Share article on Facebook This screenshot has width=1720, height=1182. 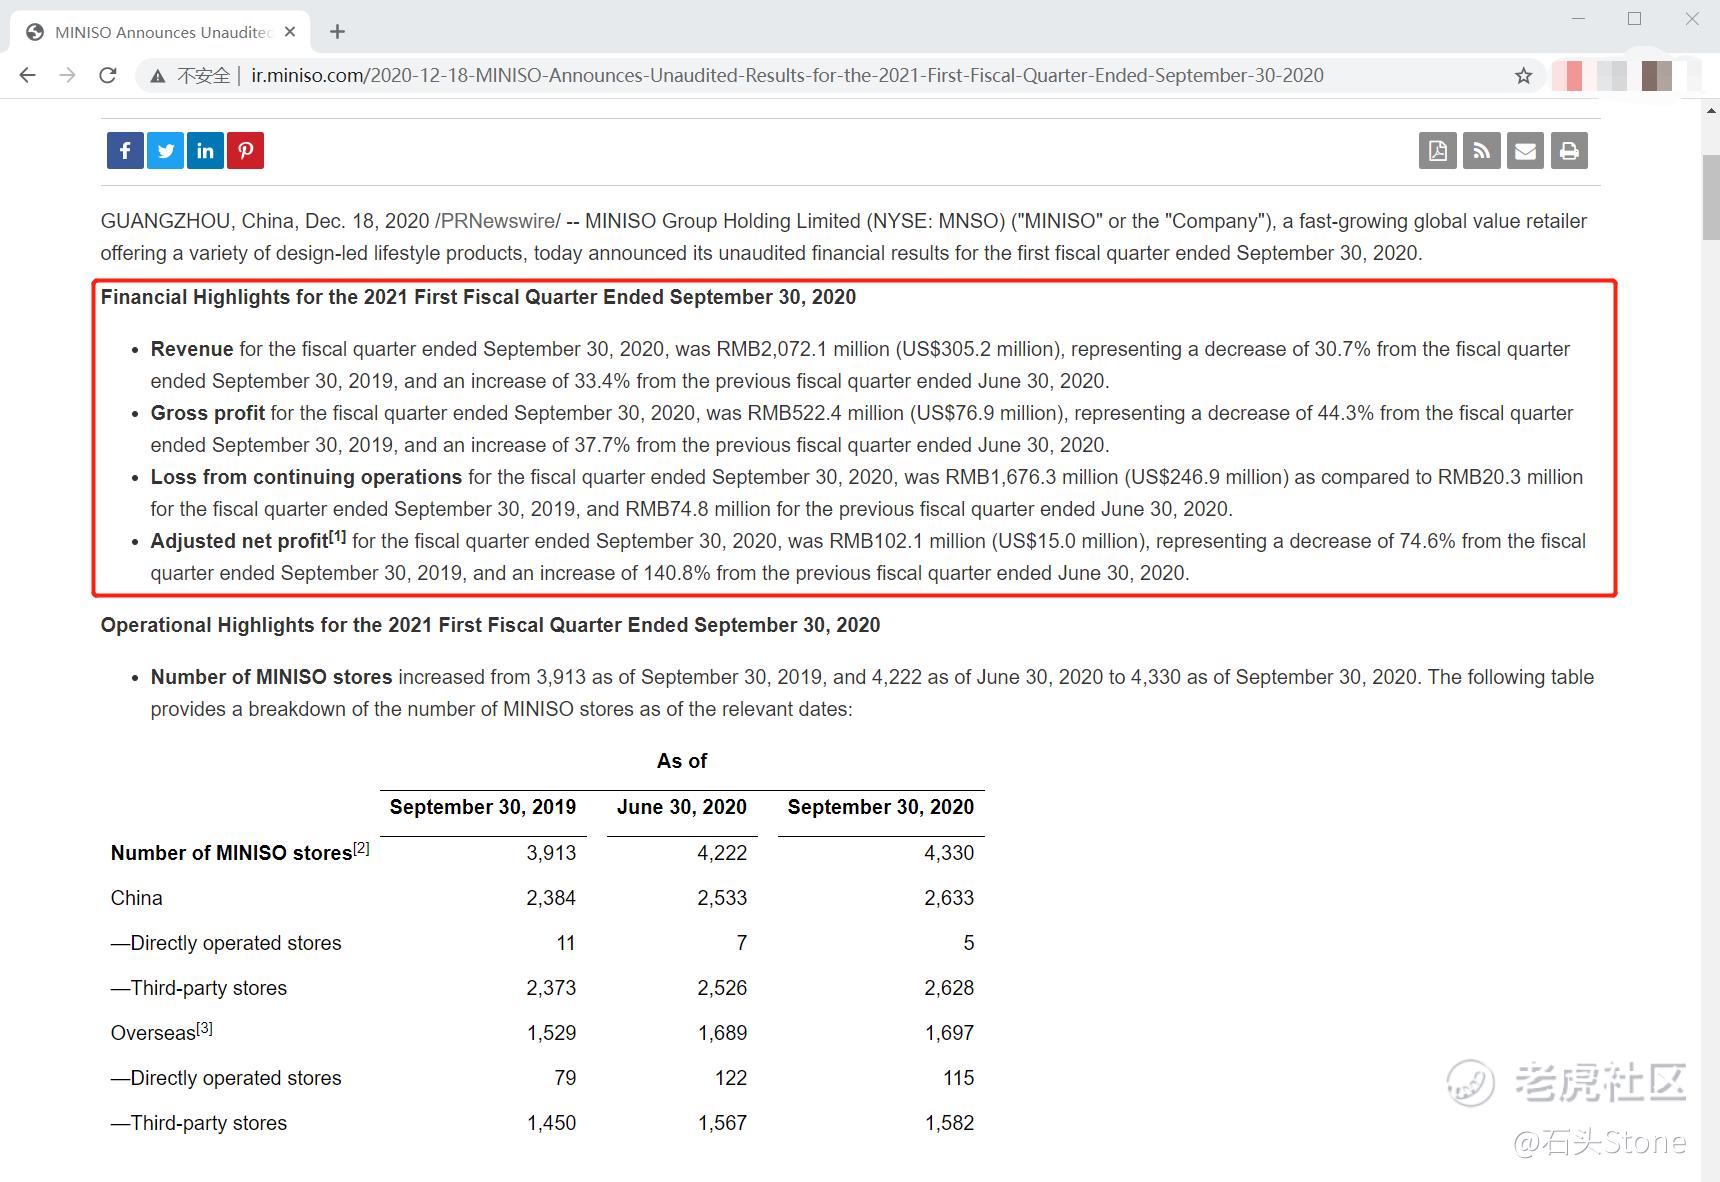(125, 151)
